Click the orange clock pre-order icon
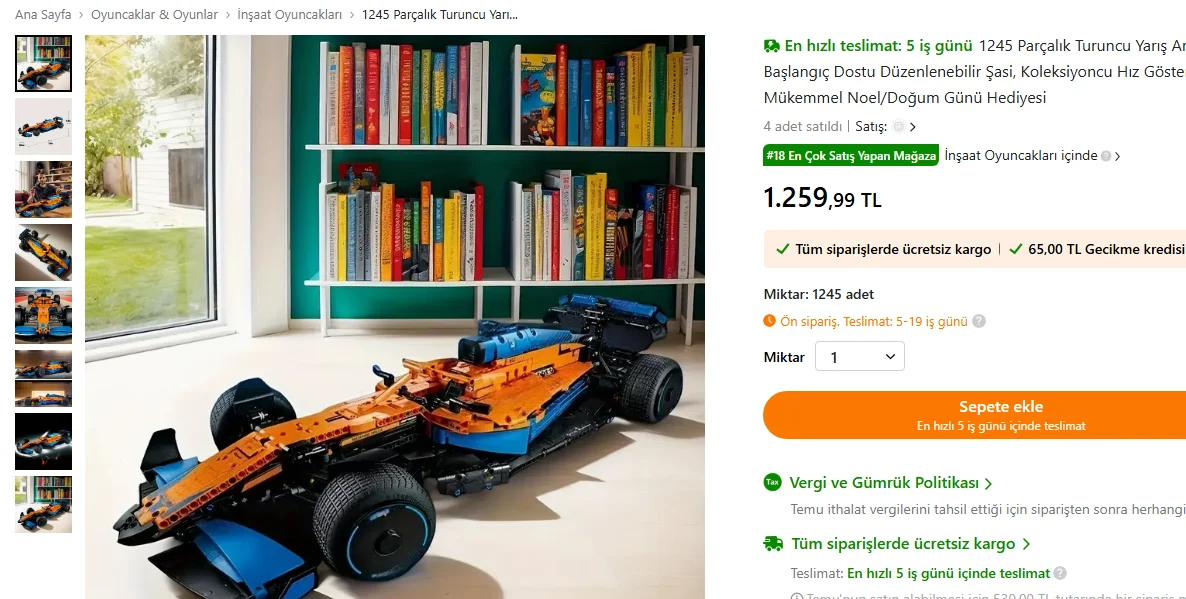The width and height of the screenshot is (1186, 599). point(769,321)
